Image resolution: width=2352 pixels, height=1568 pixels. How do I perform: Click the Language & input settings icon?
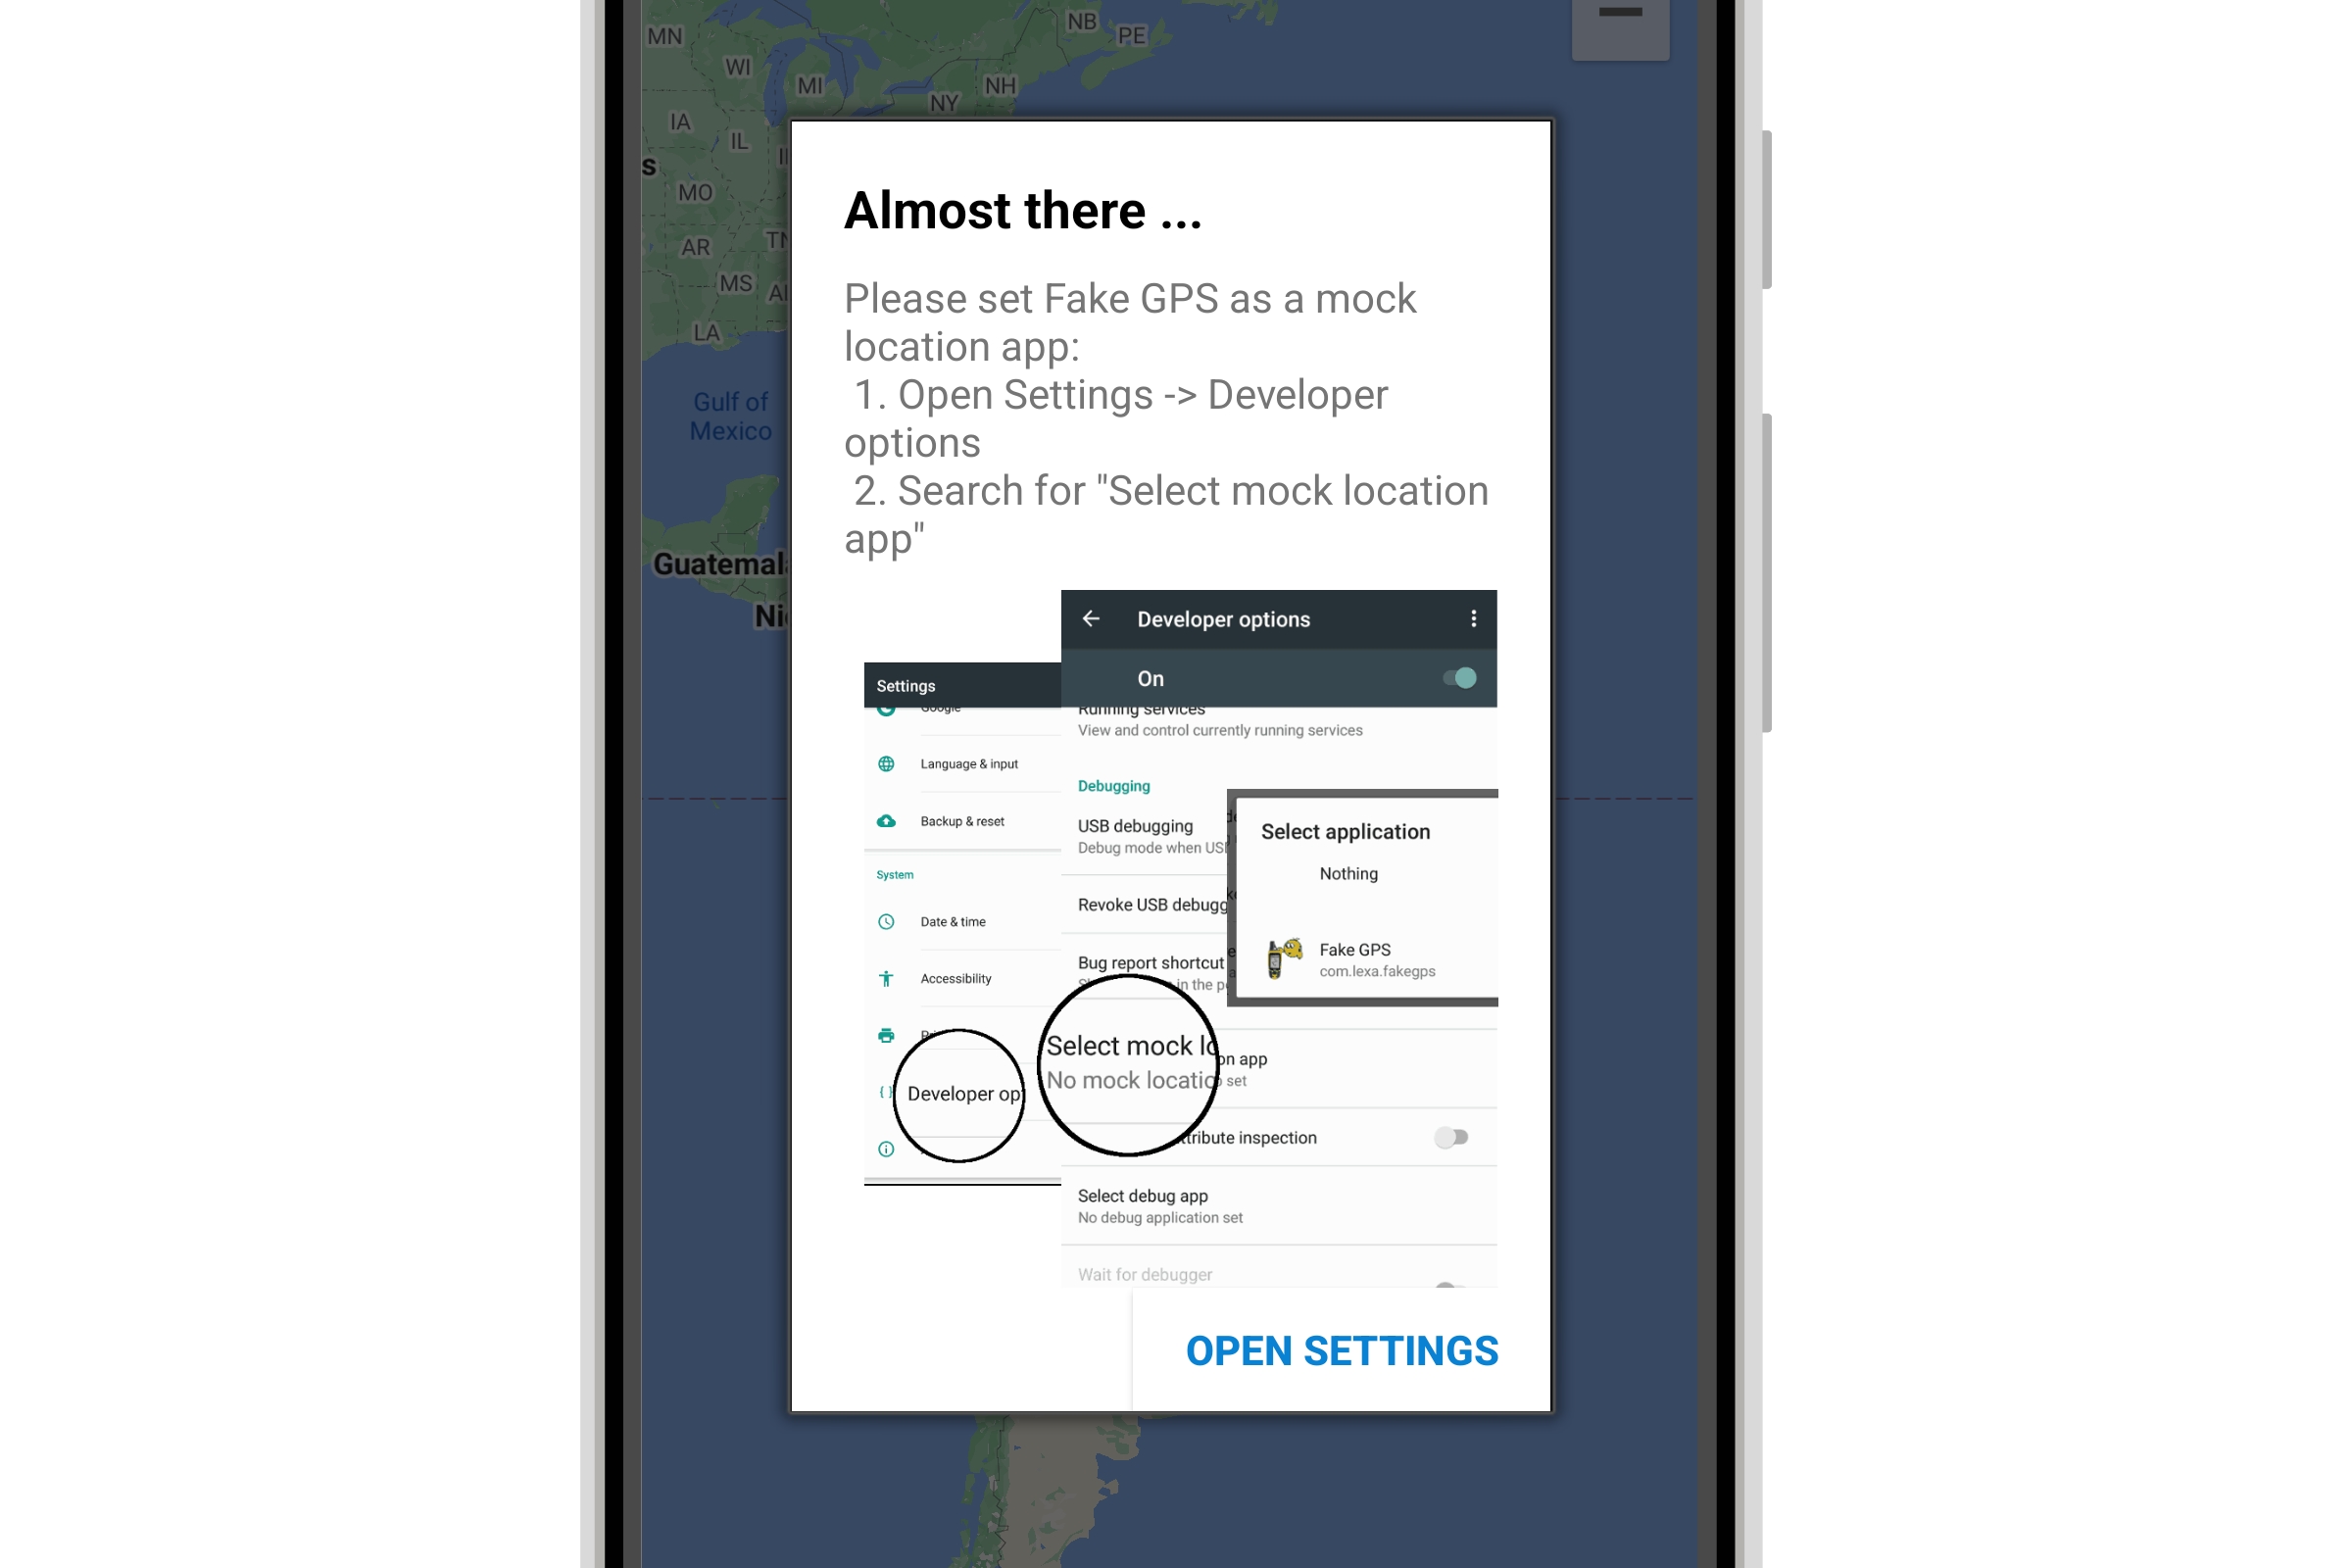point(886,763)
